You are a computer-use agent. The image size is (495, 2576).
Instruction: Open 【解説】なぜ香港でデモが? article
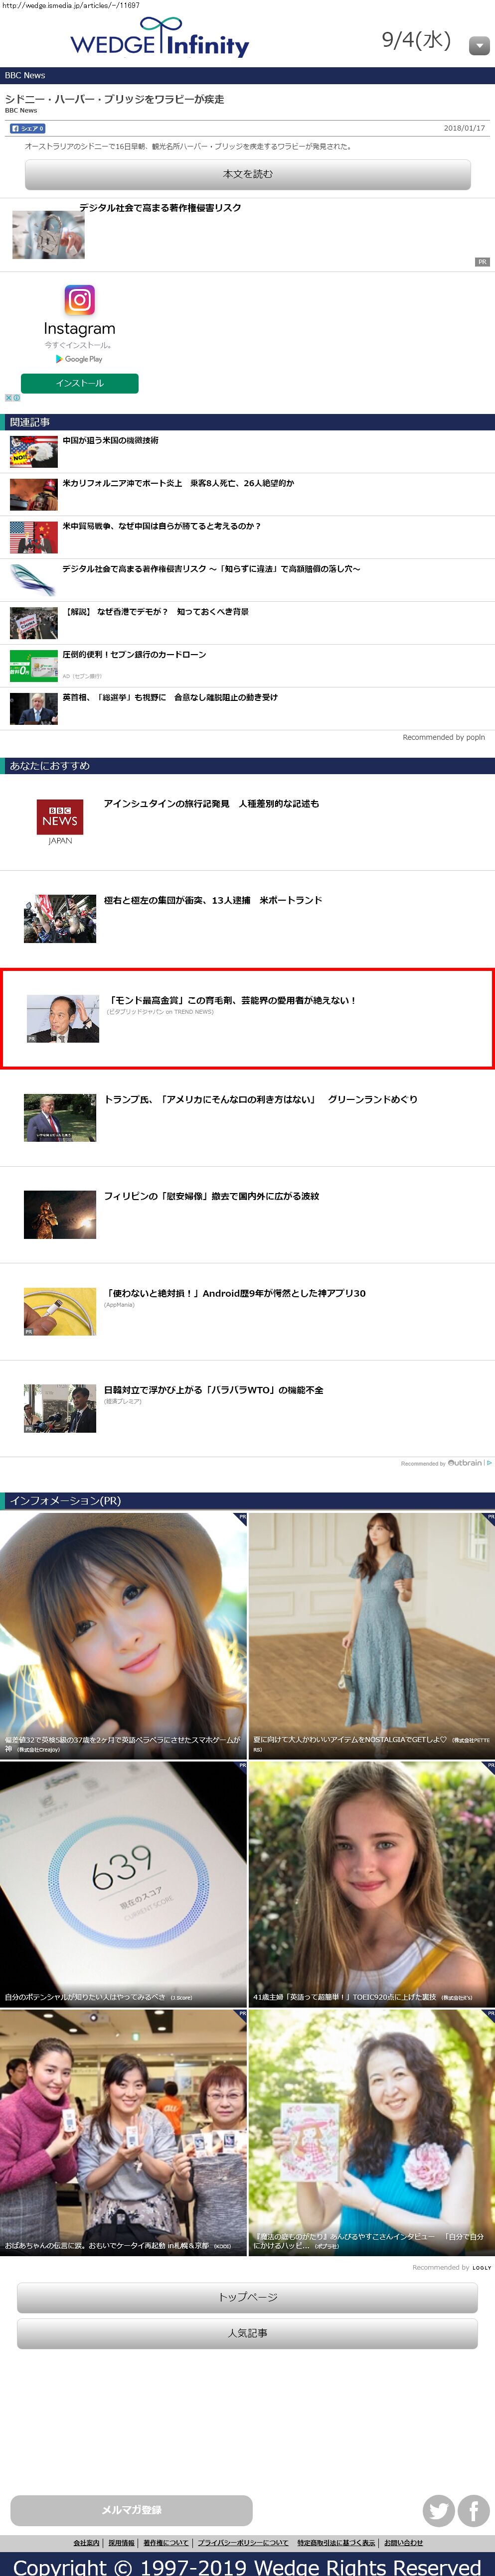157,612
